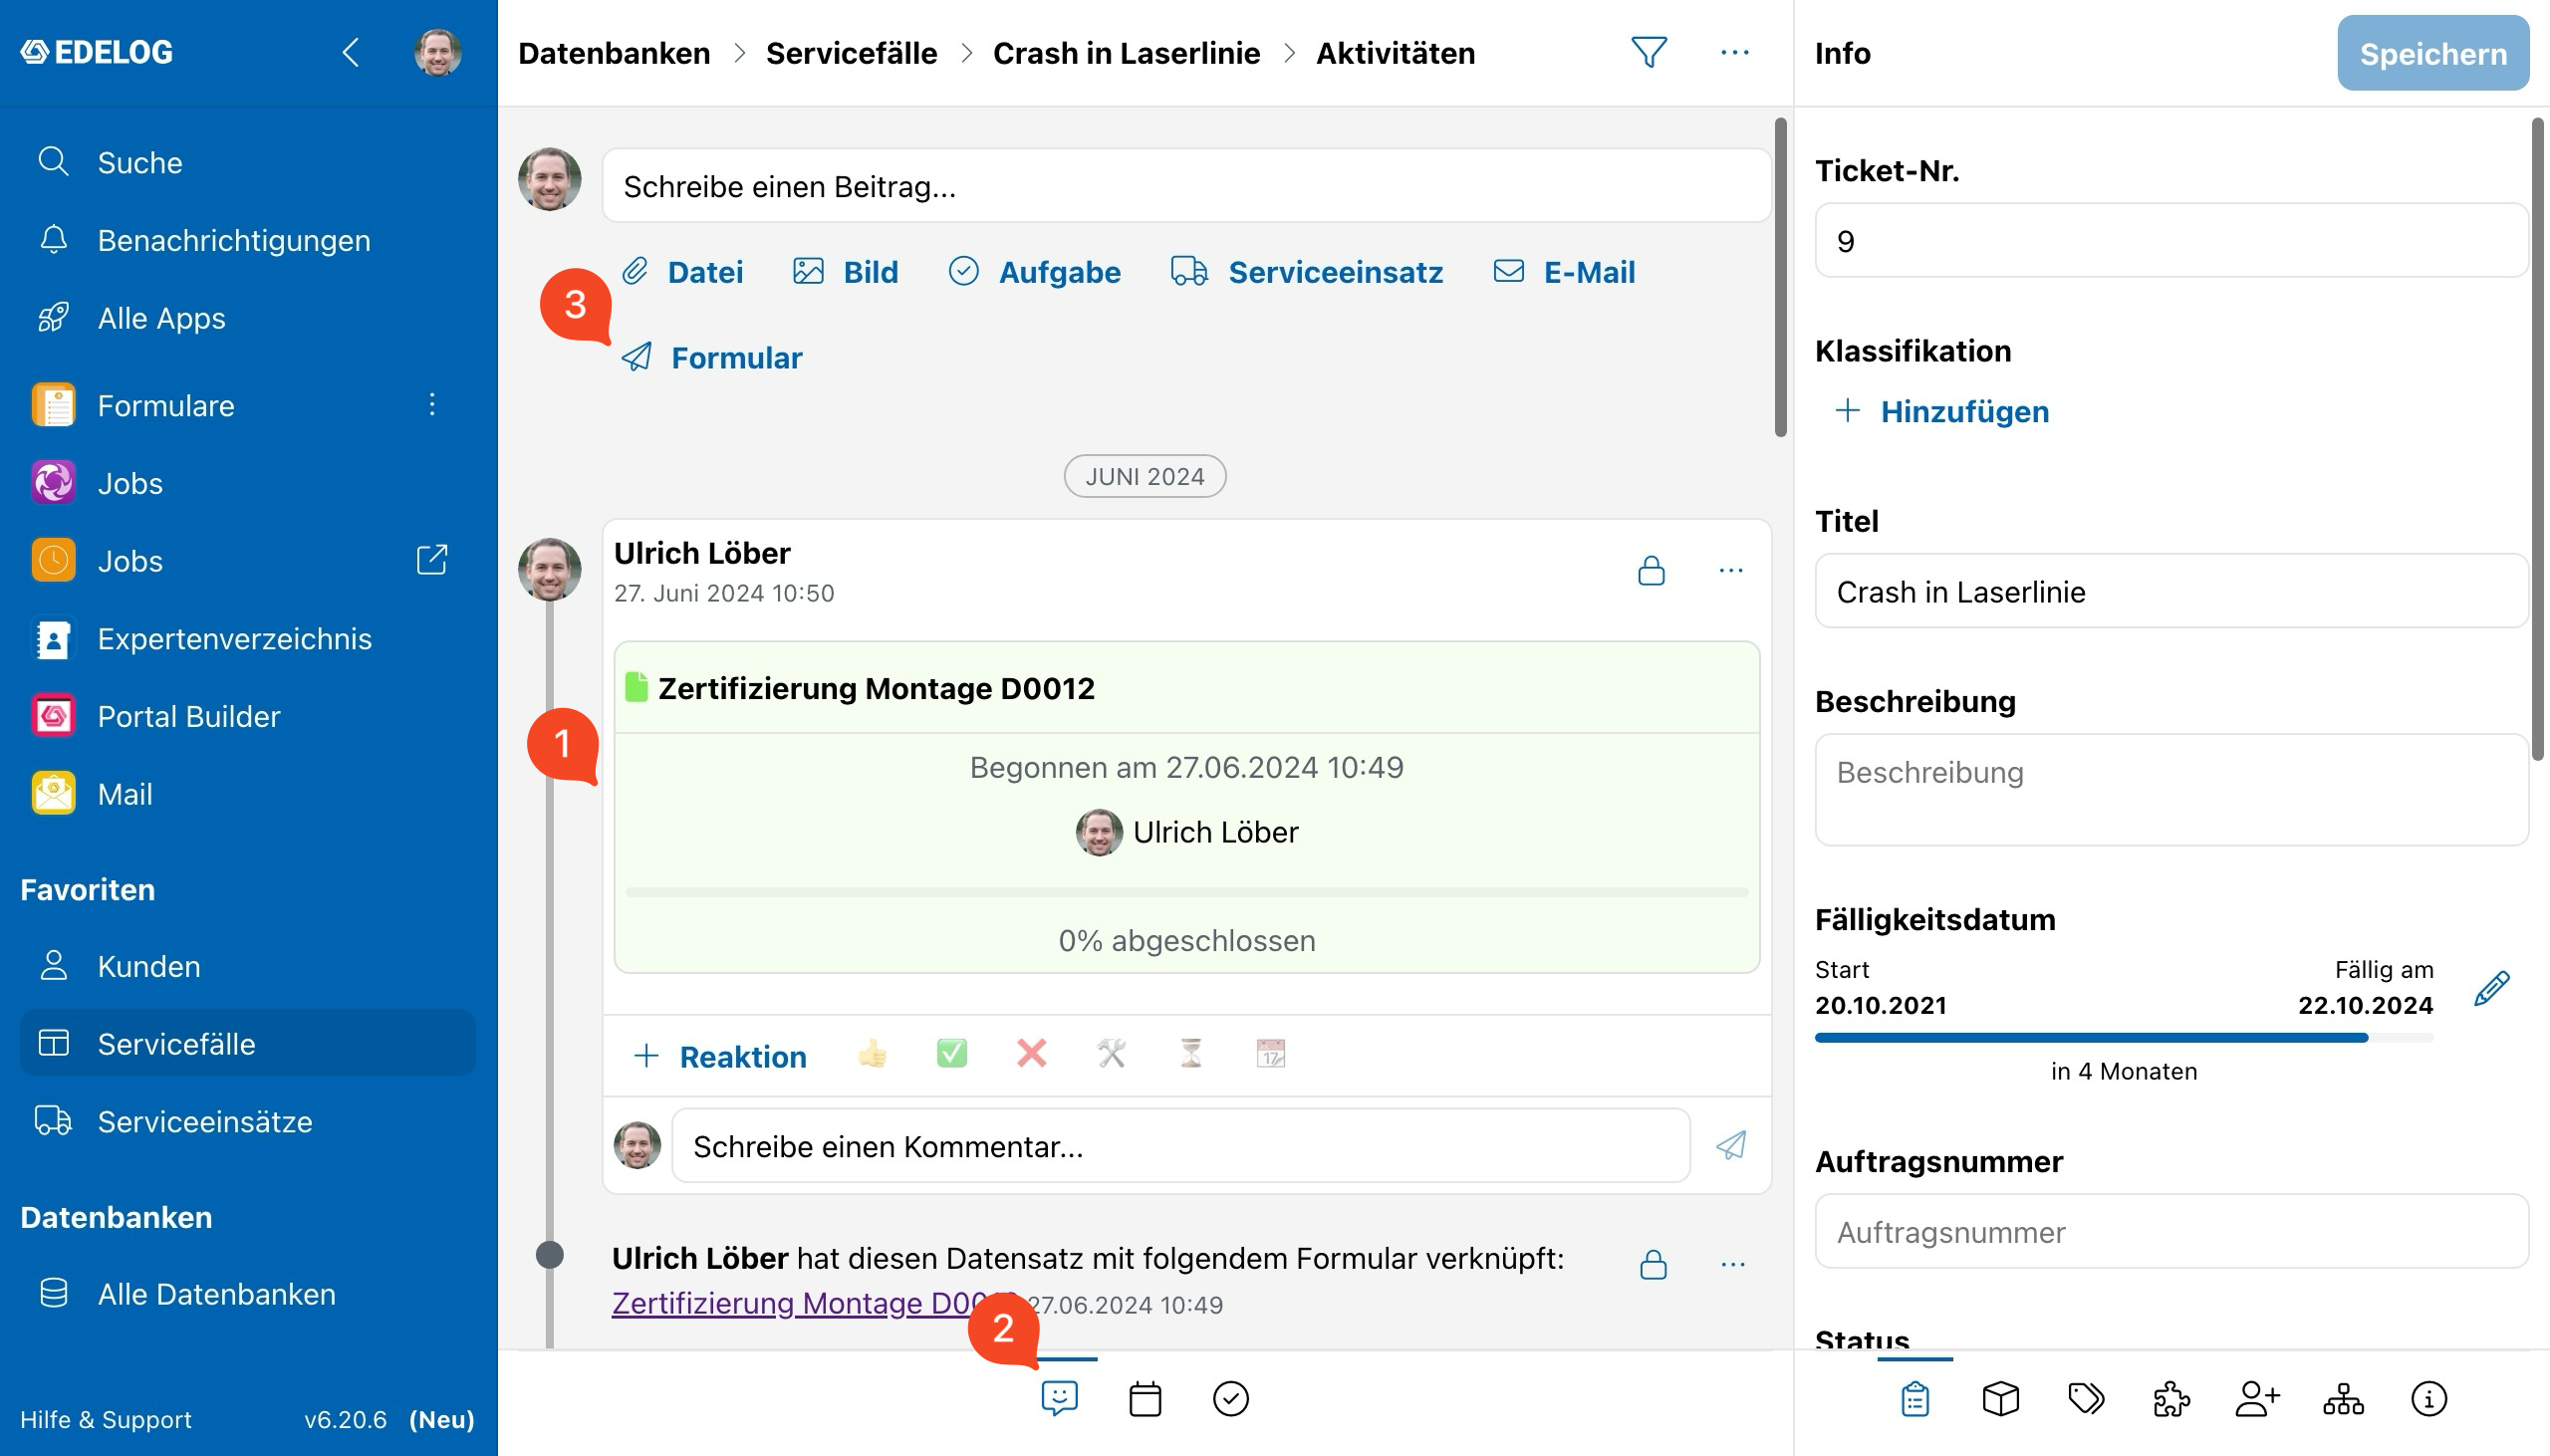Viewport: 2550px width, 1456px height.
Task: React with calendar emoji
Action: click(x=1270, y=1054)
